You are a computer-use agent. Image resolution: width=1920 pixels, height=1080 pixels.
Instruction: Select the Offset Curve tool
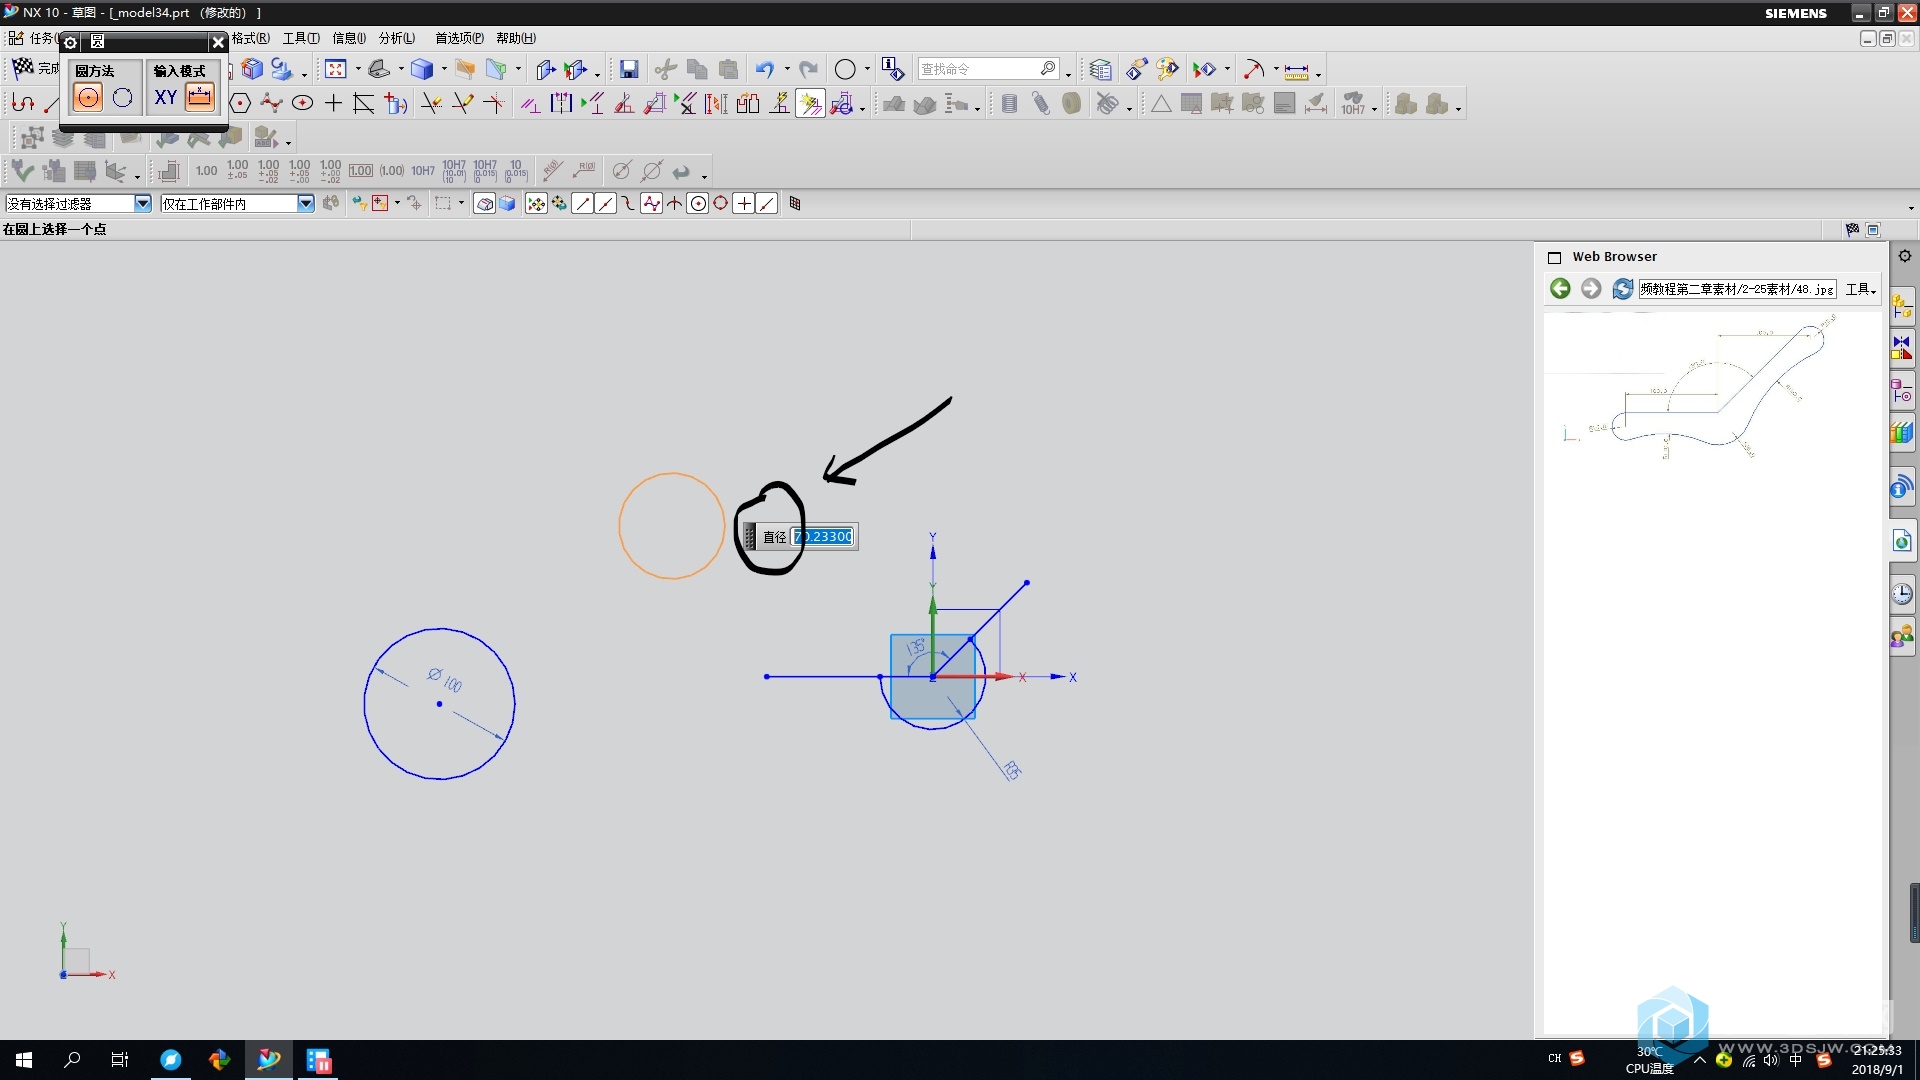pos(364,103)
